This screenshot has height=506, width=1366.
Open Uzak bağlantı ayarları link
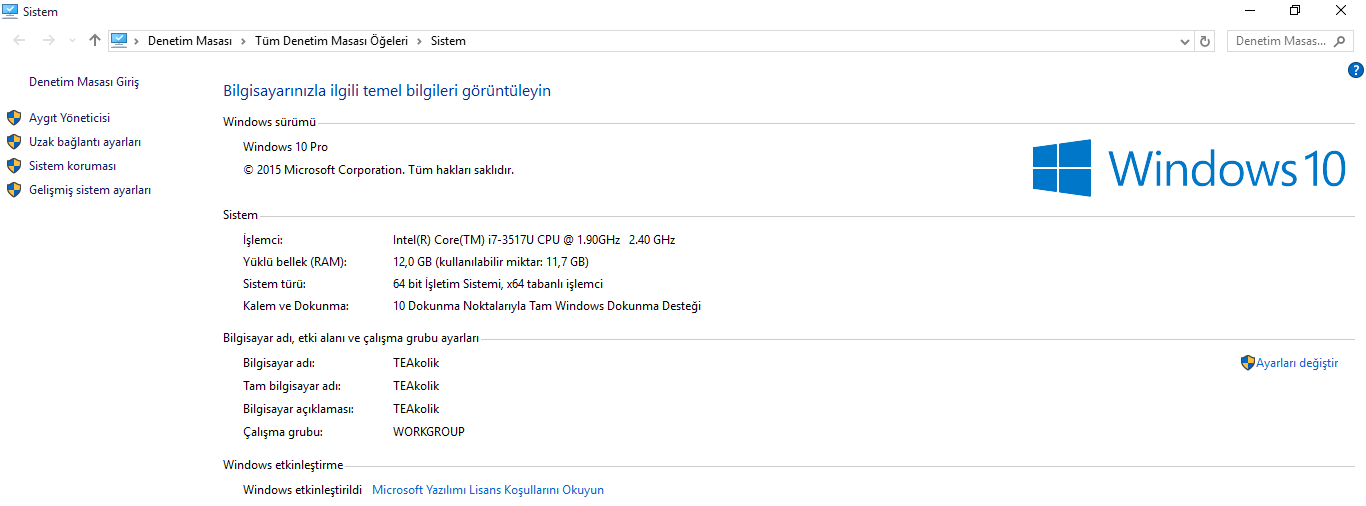point(85,142)
